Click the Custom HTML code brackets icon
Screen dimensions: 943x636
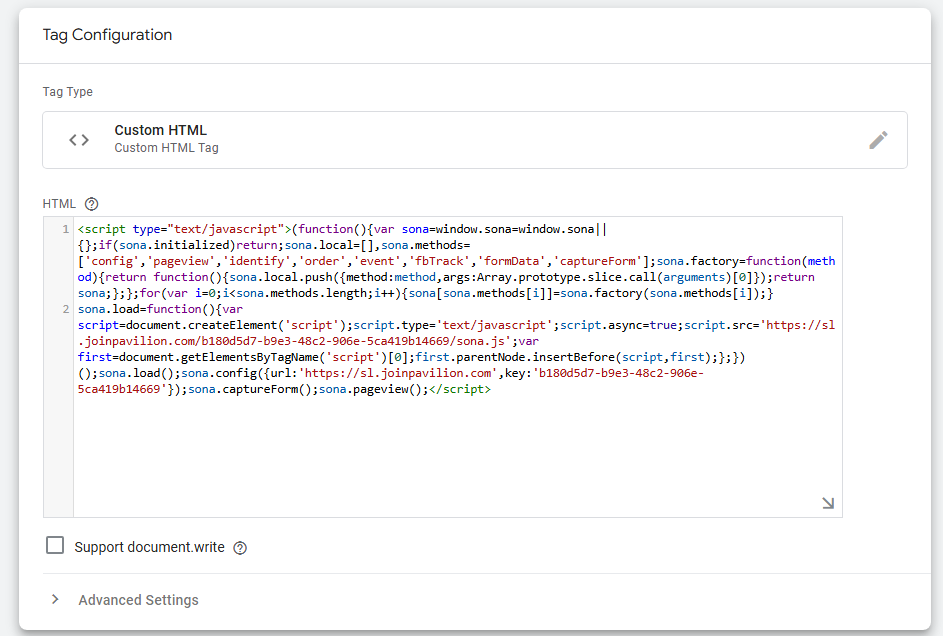79,140
